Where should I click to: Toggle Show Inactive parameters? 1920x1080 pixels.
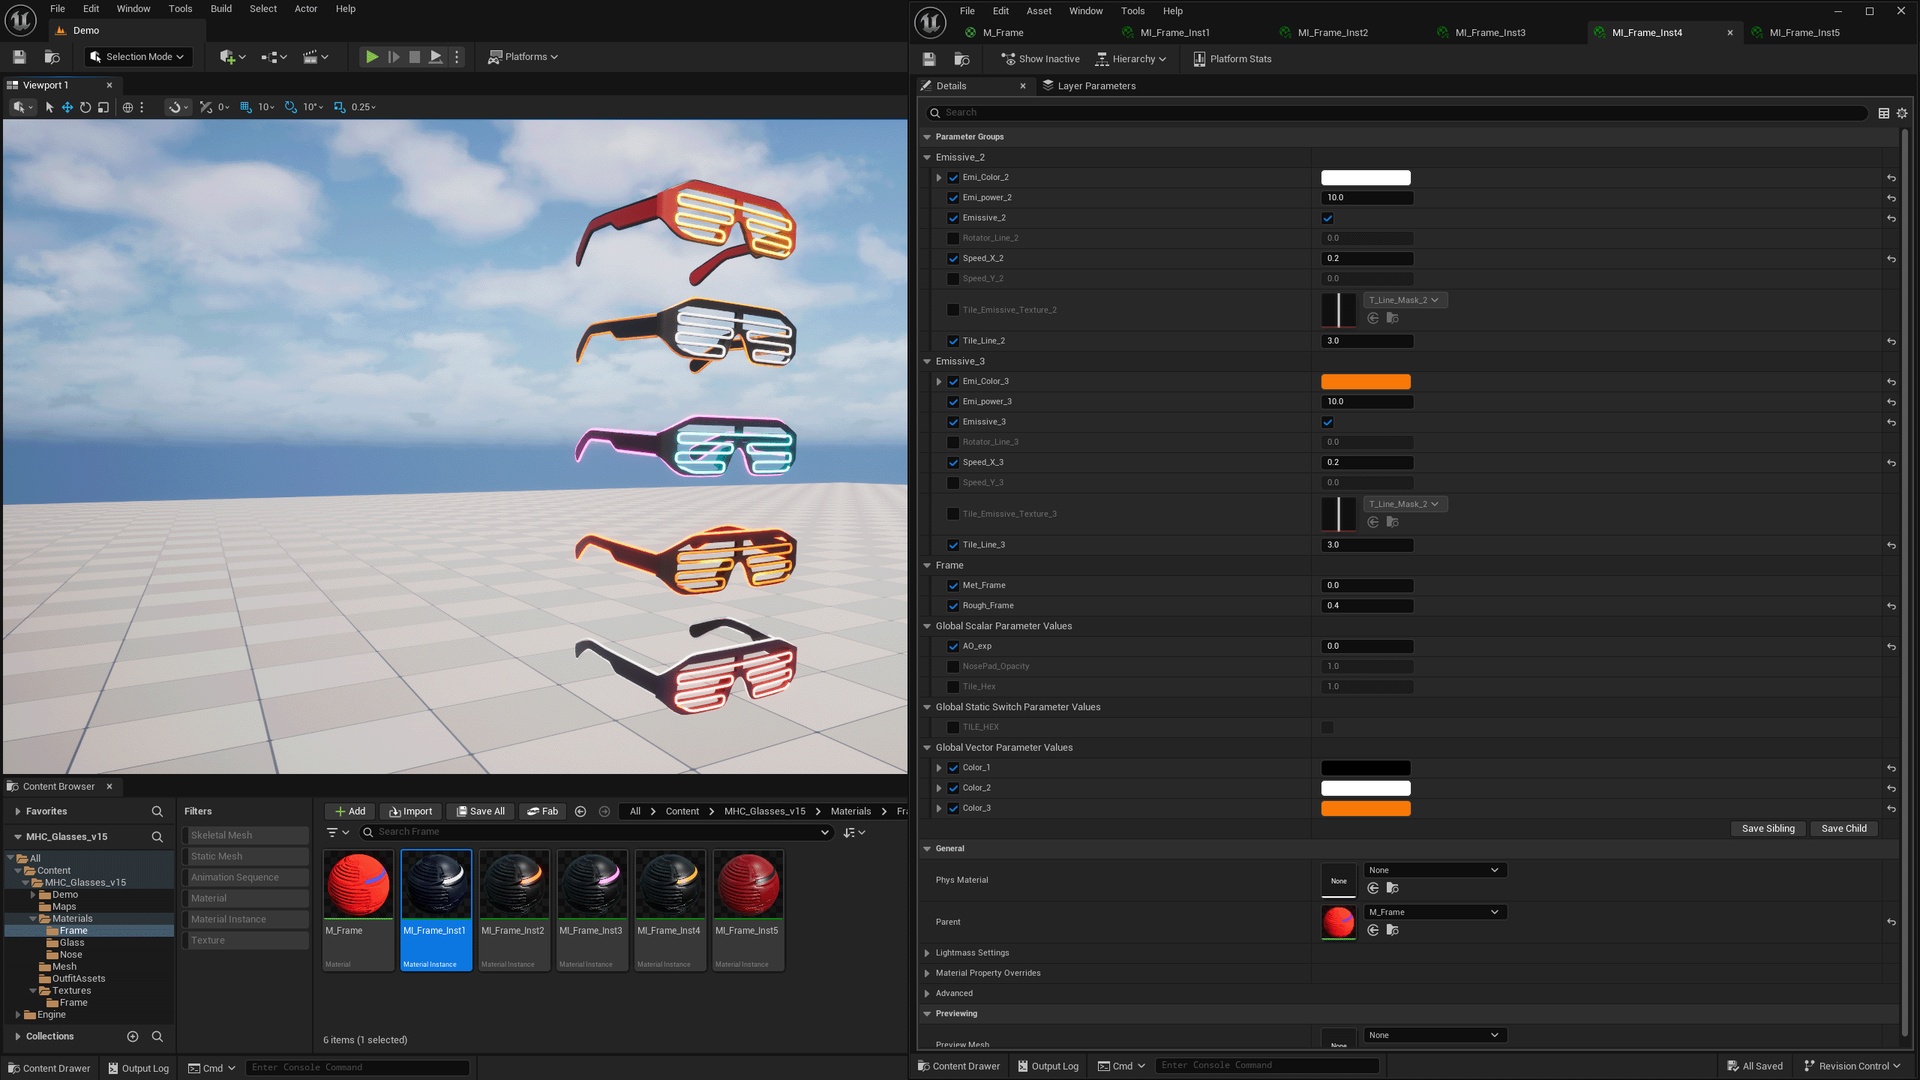(x=1040, y=59)
